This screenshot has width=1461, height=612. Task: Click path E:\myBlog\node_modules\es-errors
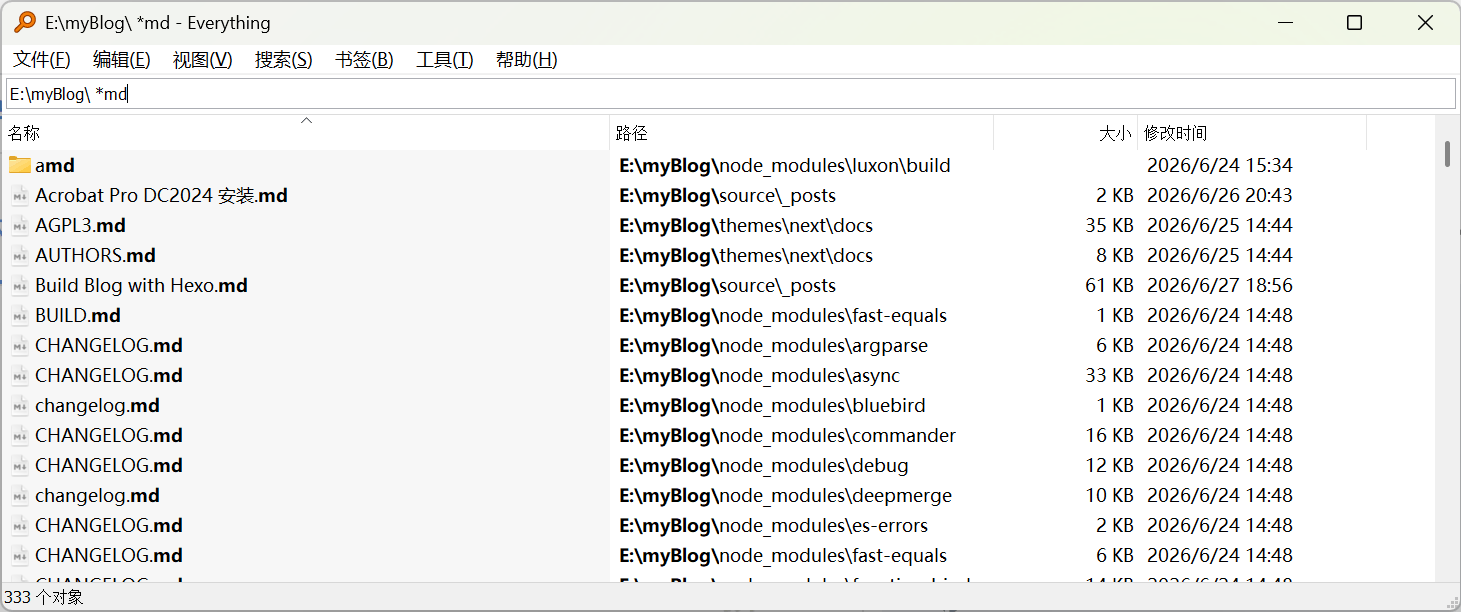pyautogui.click(x=774, y=525)
